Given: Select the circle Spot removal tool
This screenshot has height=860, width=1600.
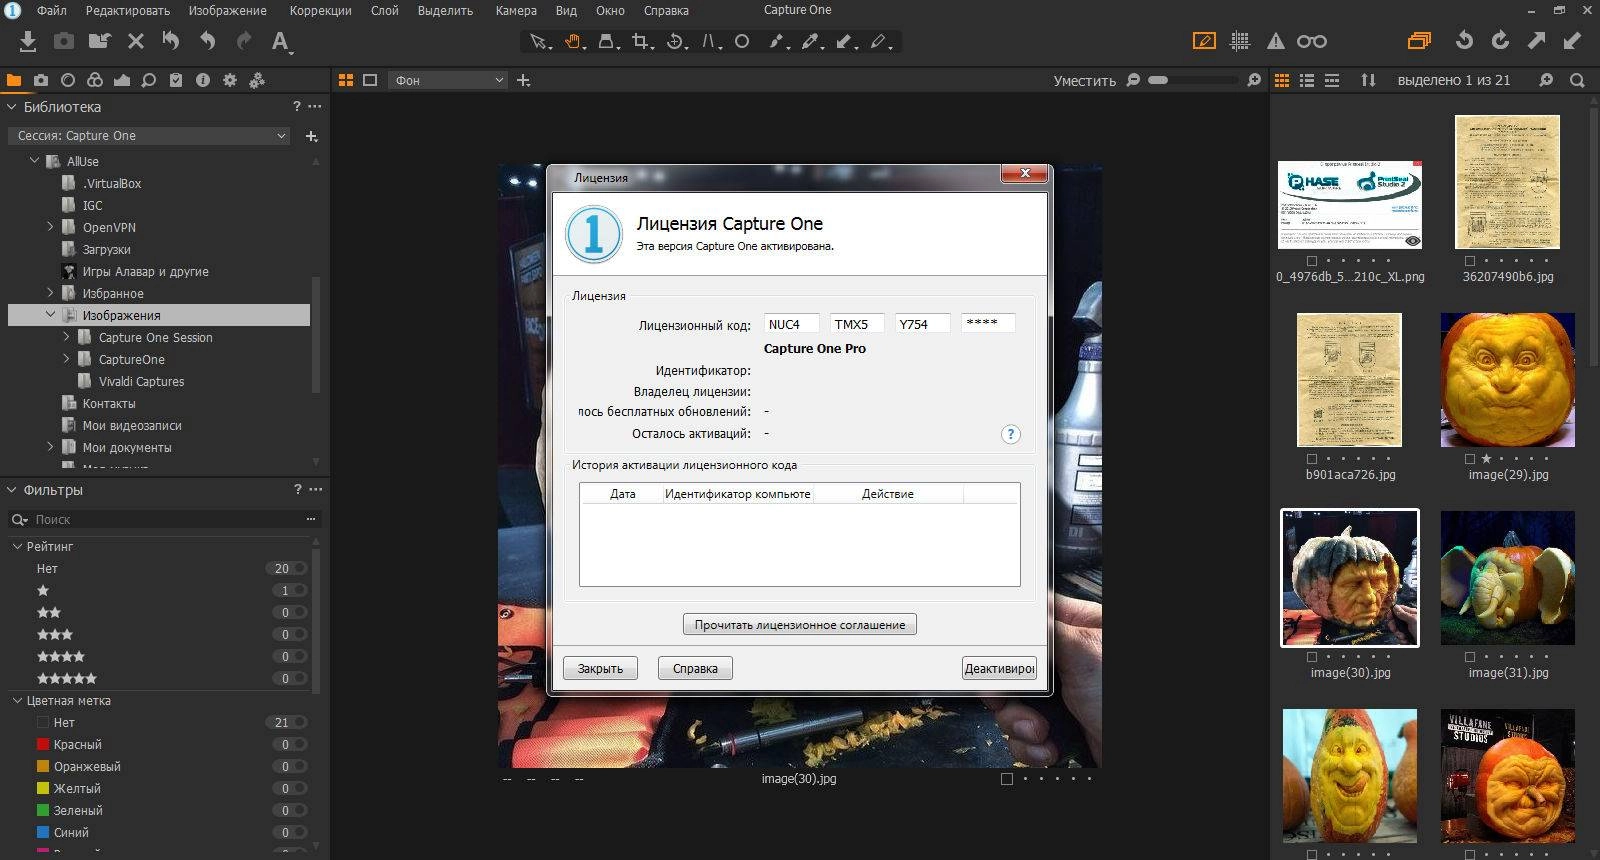Looking at the screenshot, I should click(x=742, y=41).
